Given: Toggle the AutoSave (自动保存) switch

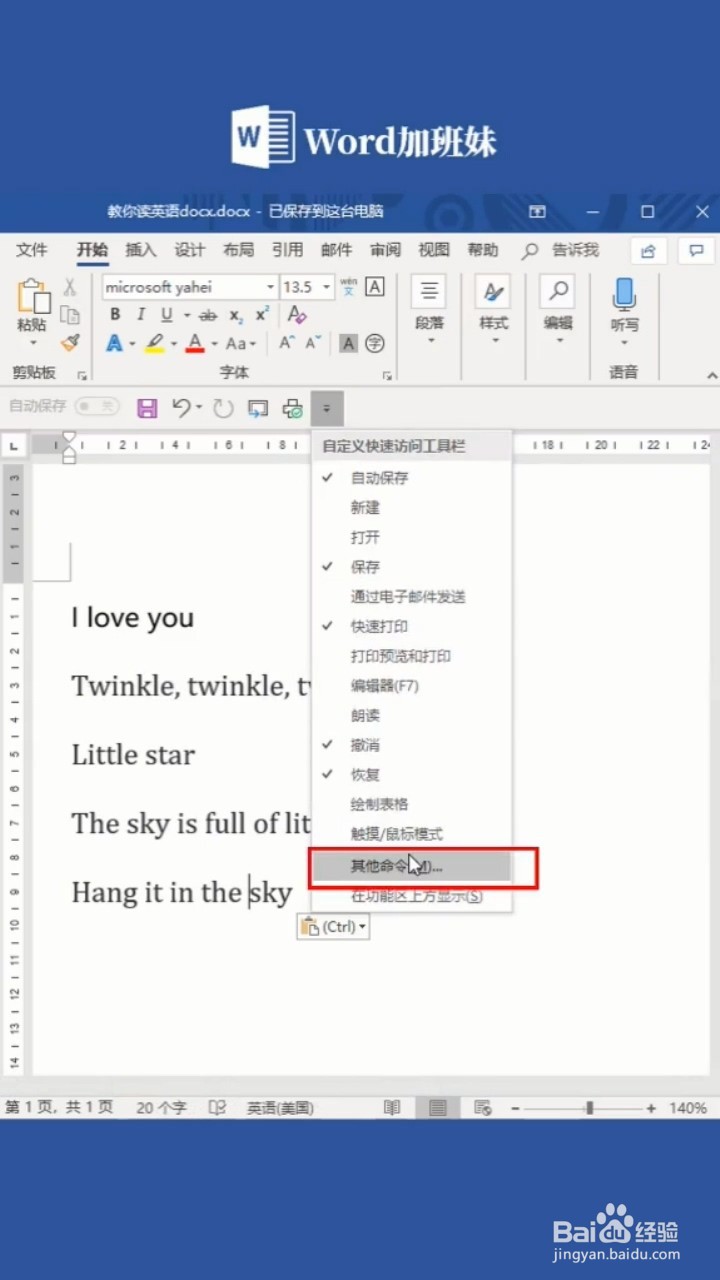Looking at the screenshot, I should tap(97, 407).
